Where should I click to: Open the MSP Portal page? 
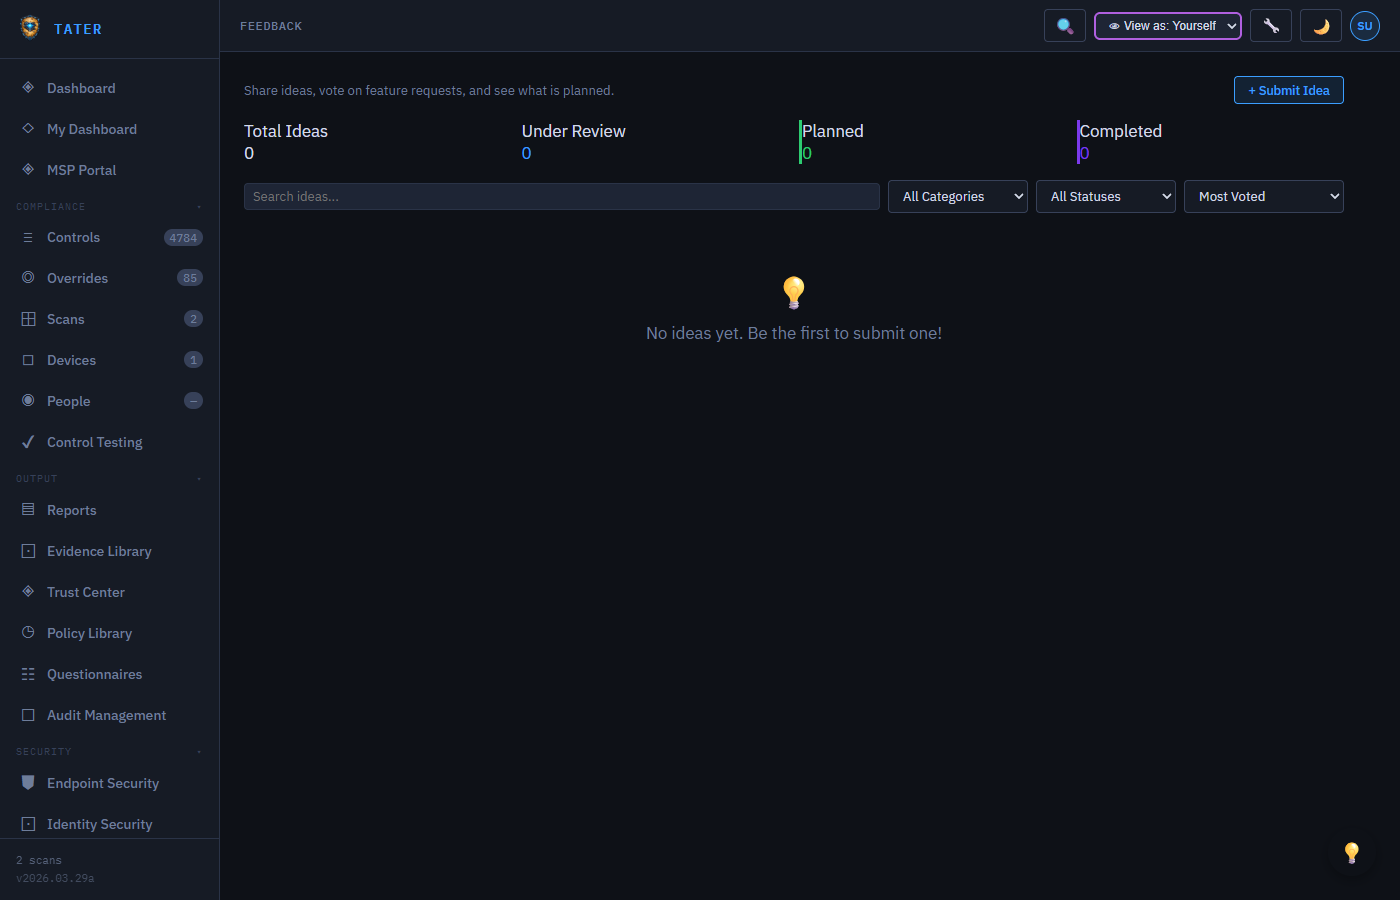point(110,170)
